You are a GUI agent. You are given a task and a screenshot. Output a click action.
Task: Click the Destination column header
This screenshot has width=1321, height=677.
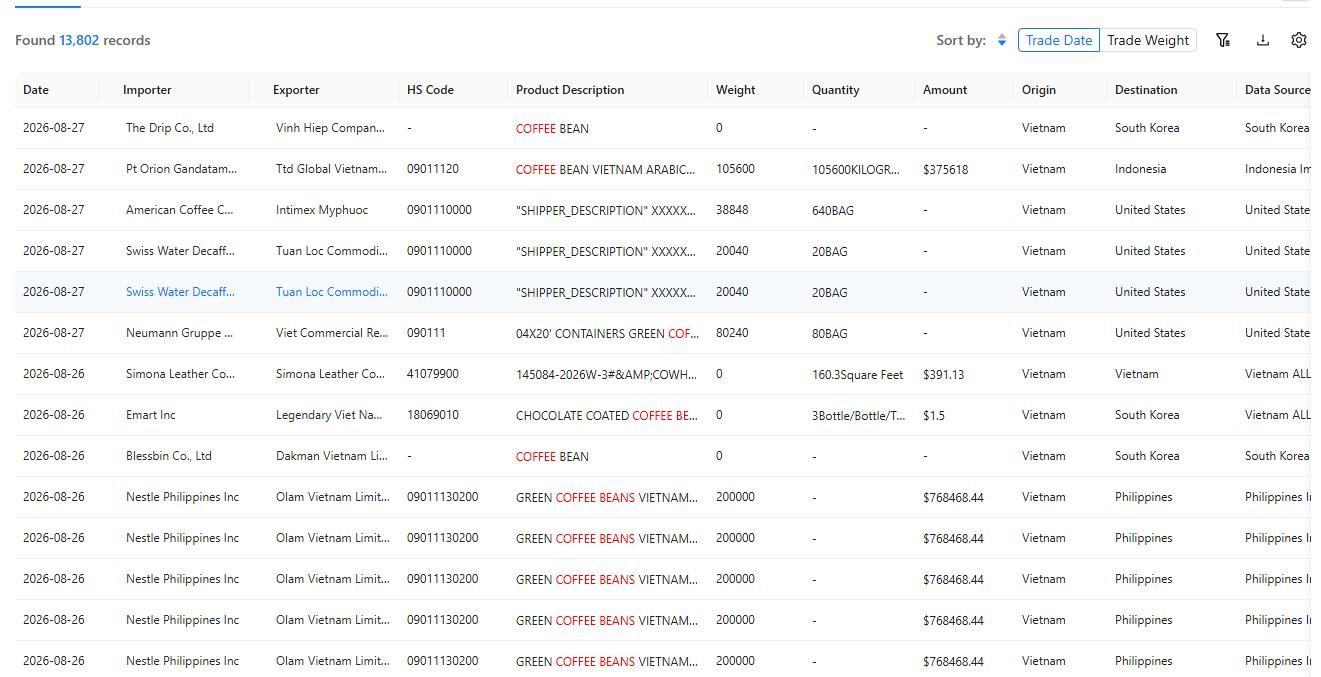click(1146, 90)
